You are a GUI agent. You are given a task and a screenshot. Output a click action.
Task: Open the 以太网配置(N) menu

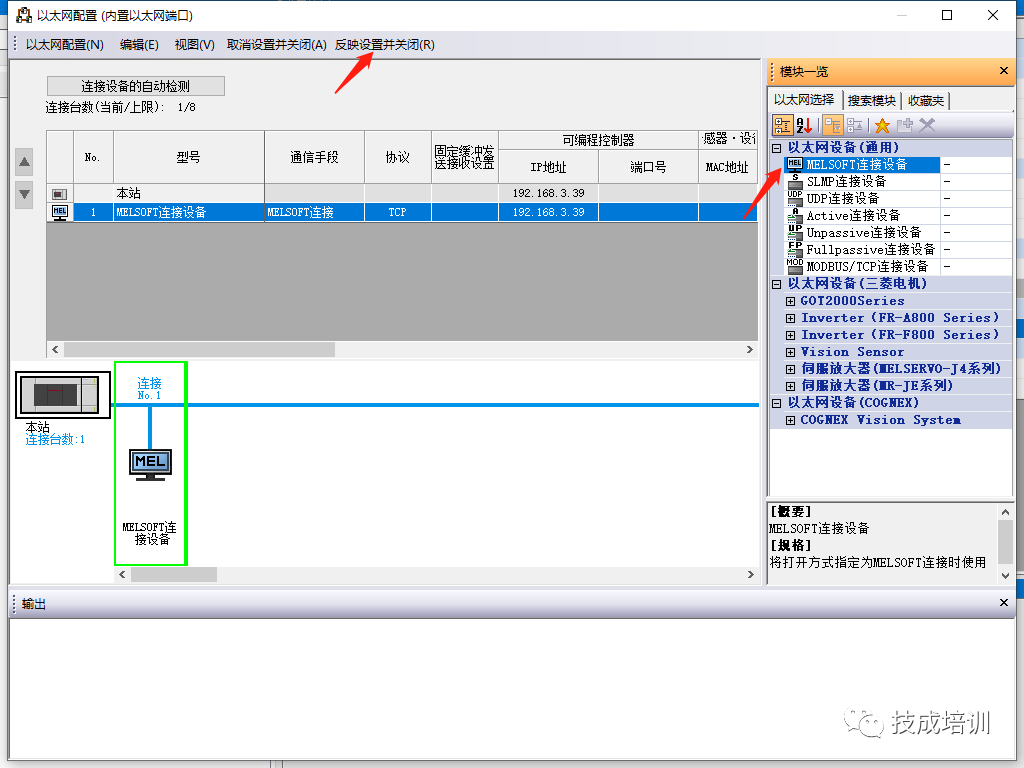coord(65,44)
